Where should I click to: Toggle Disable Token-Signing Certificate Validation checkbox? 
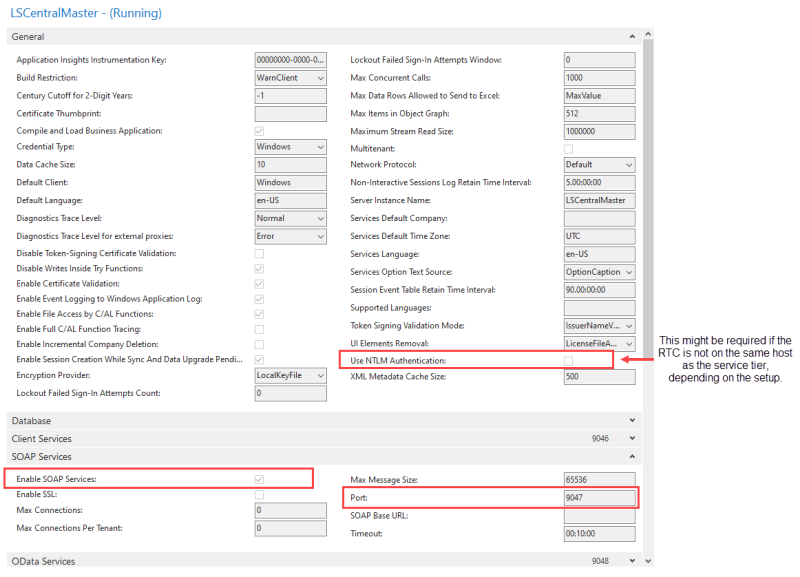click(260, 254)
